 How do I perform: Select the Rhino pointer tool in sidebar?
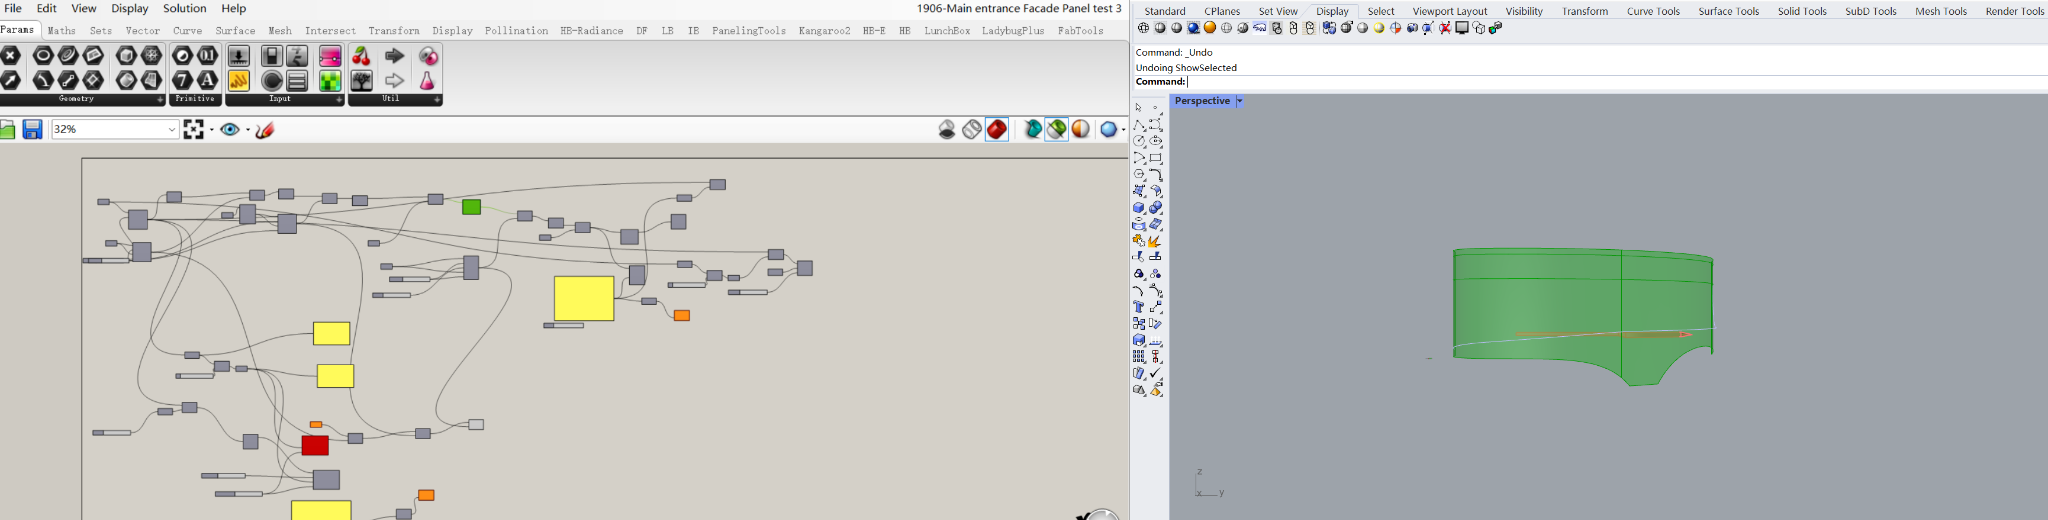pyautogui.click(x=1138, y=107)
